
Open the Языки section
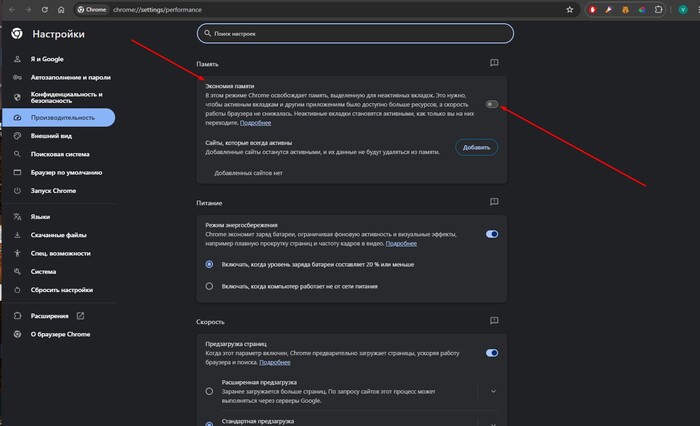58,217
